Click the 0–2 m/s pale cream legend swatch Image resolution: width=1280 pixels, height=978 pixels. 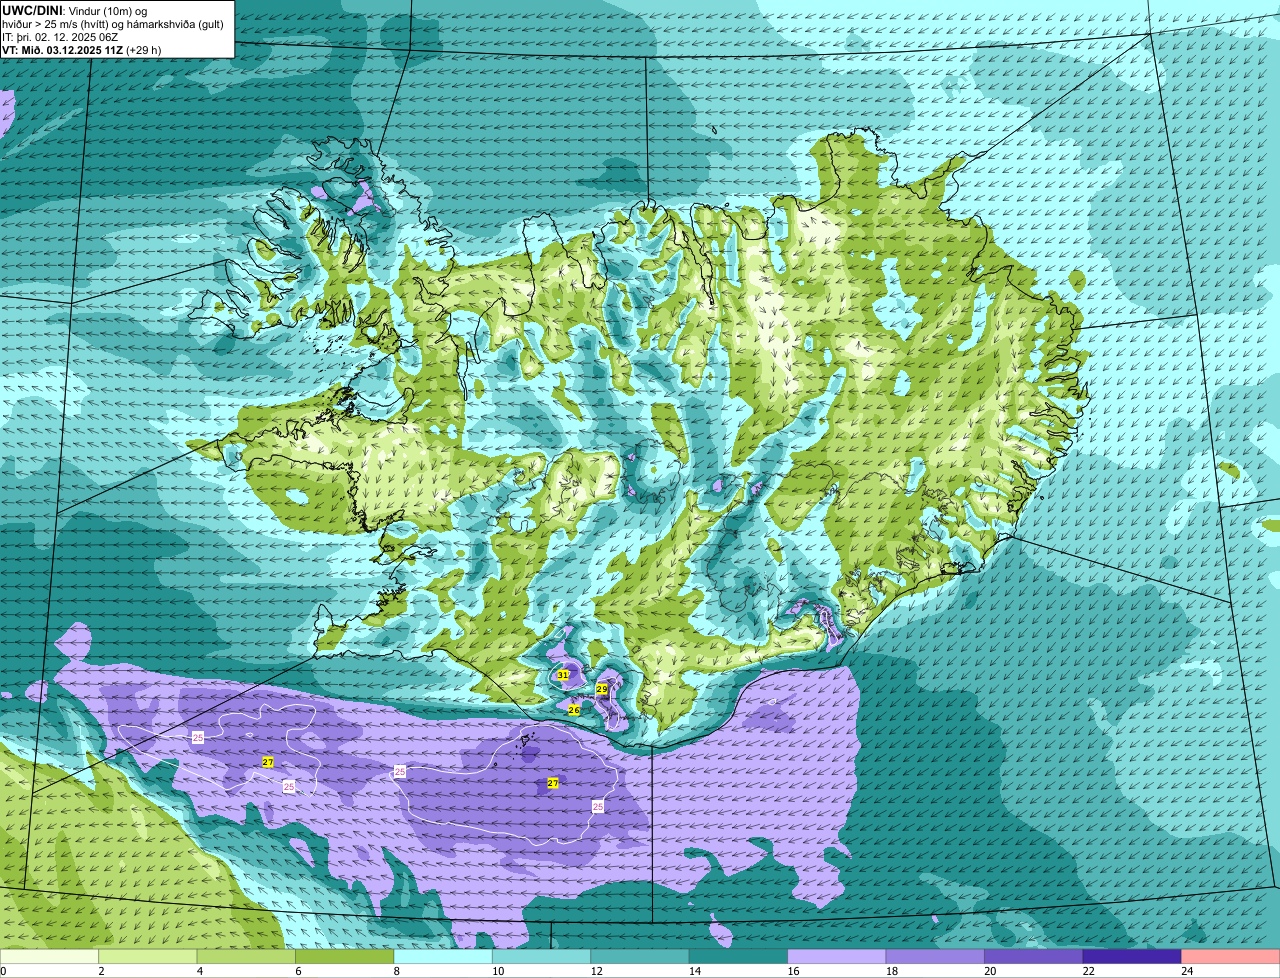pos(50,957)
